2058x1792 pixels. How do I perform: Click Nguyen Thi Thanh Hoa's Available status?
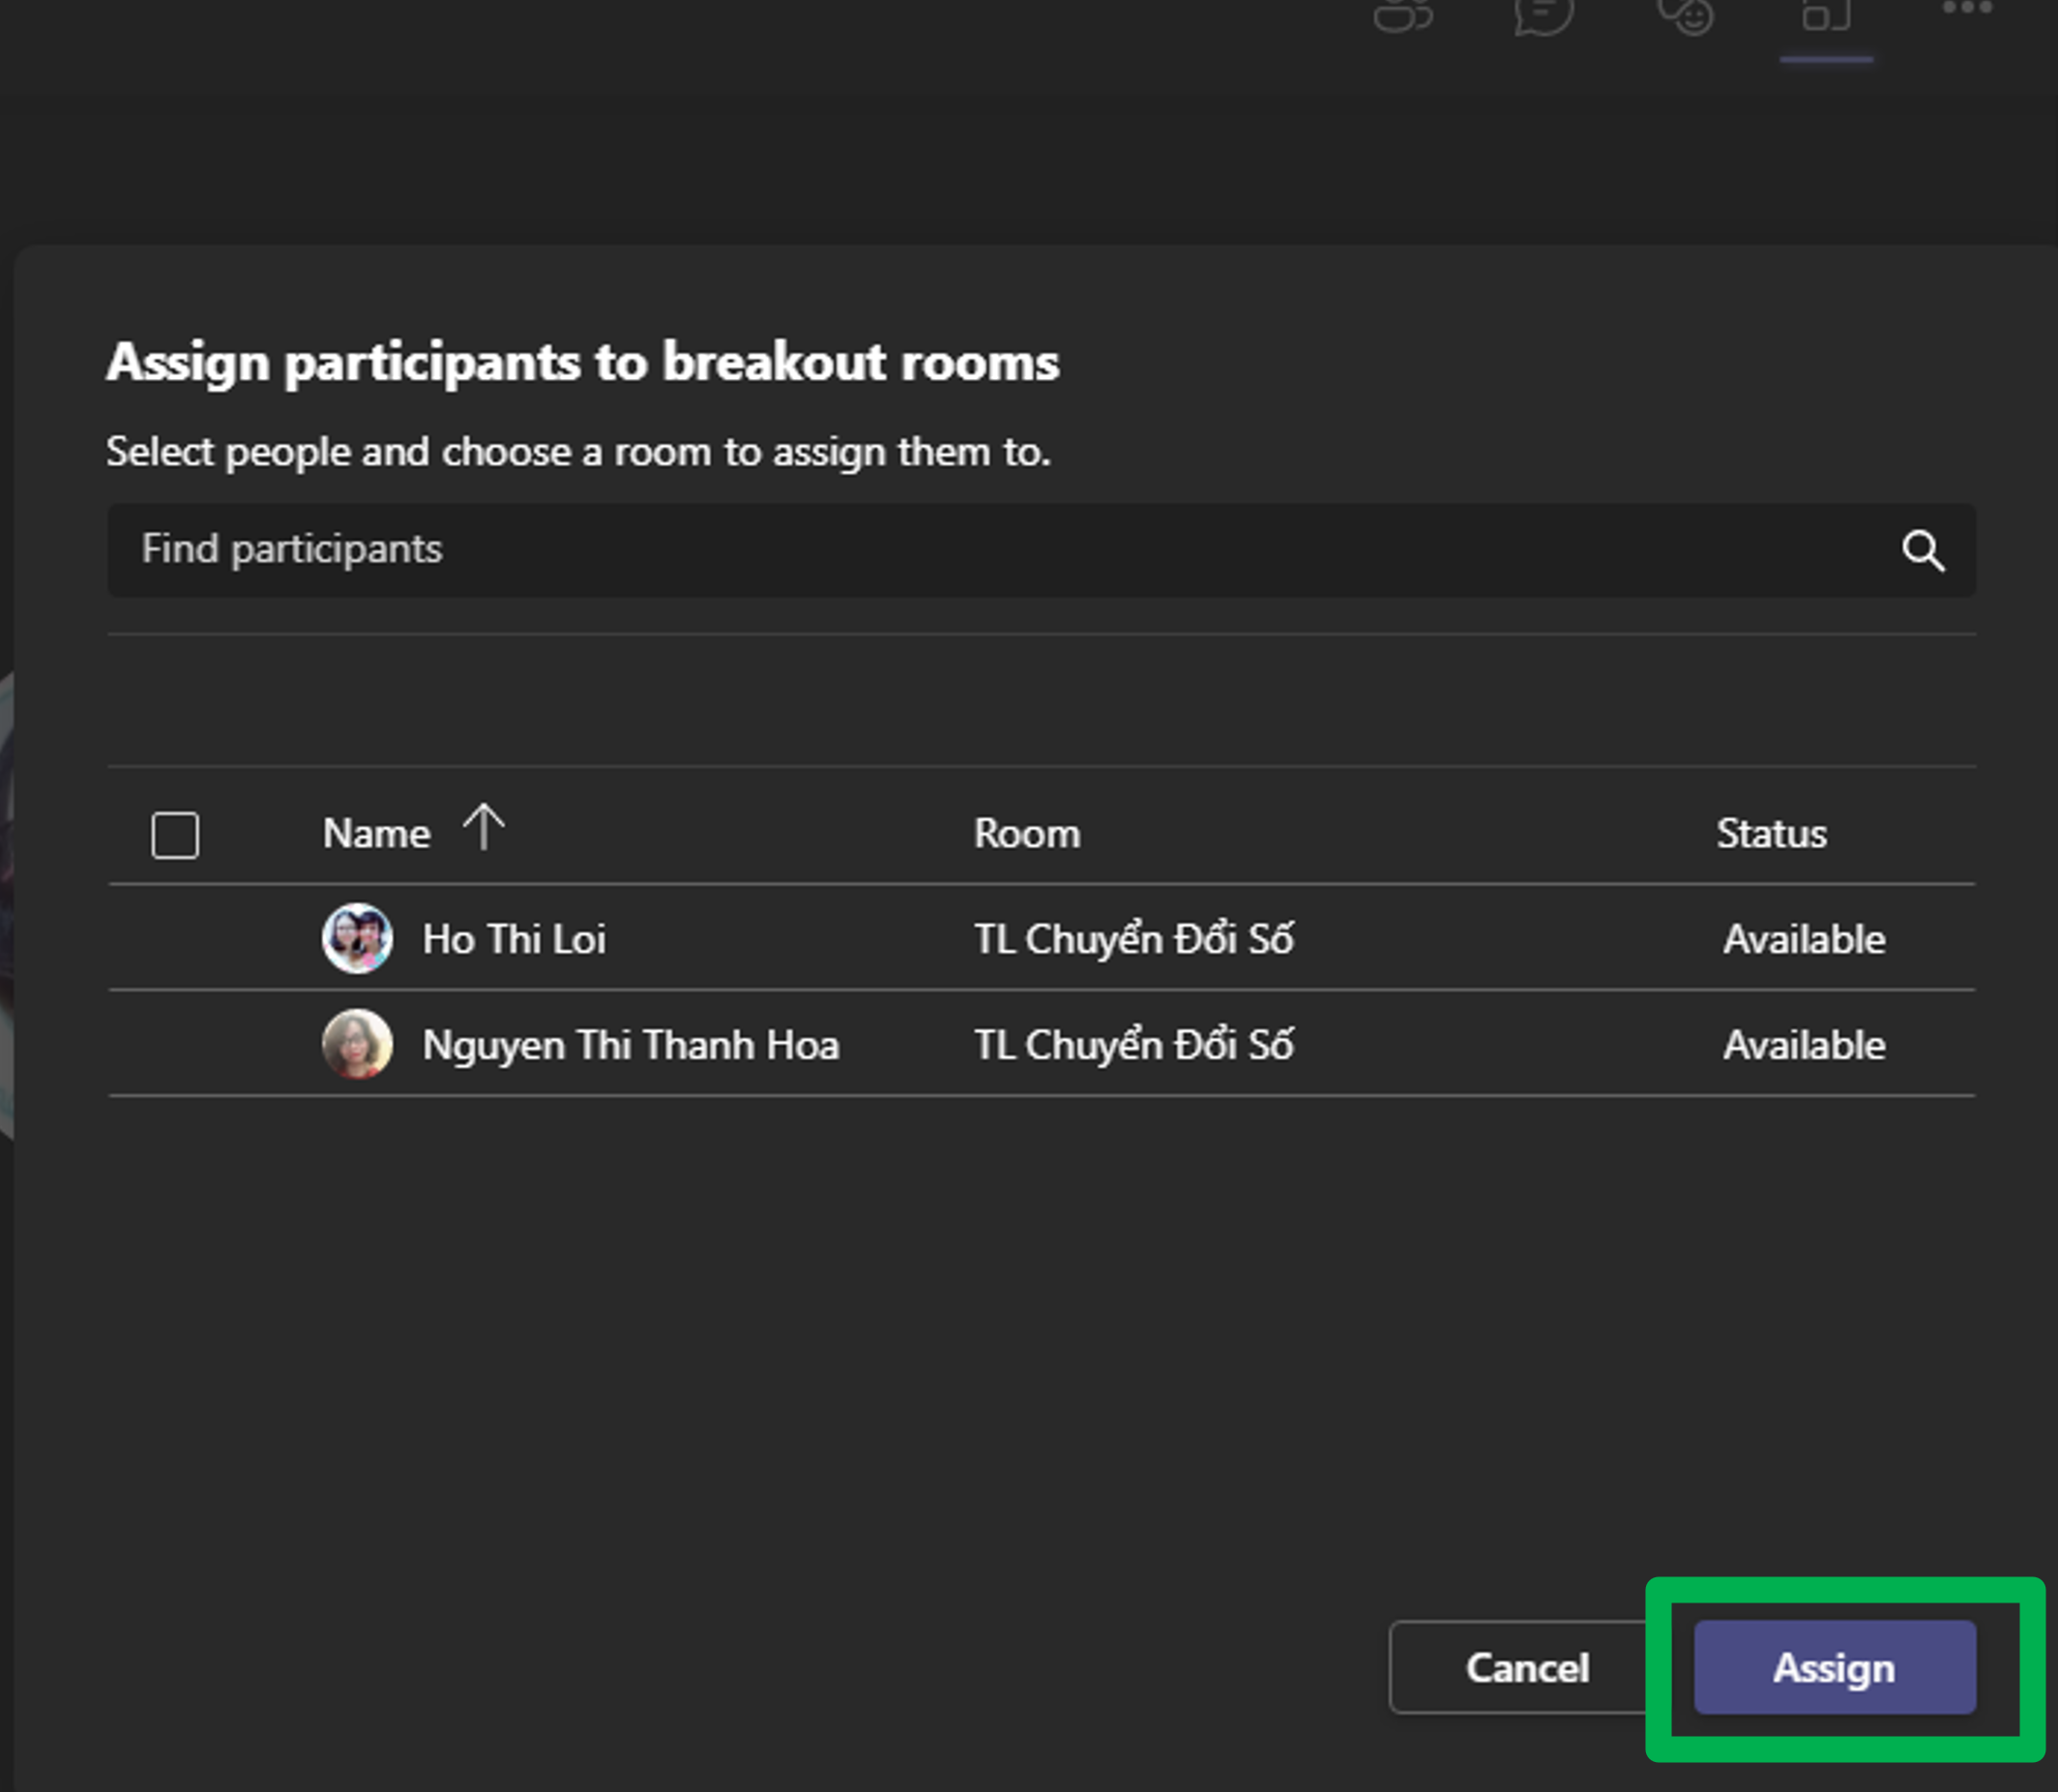click(x=1803, y=1045)
